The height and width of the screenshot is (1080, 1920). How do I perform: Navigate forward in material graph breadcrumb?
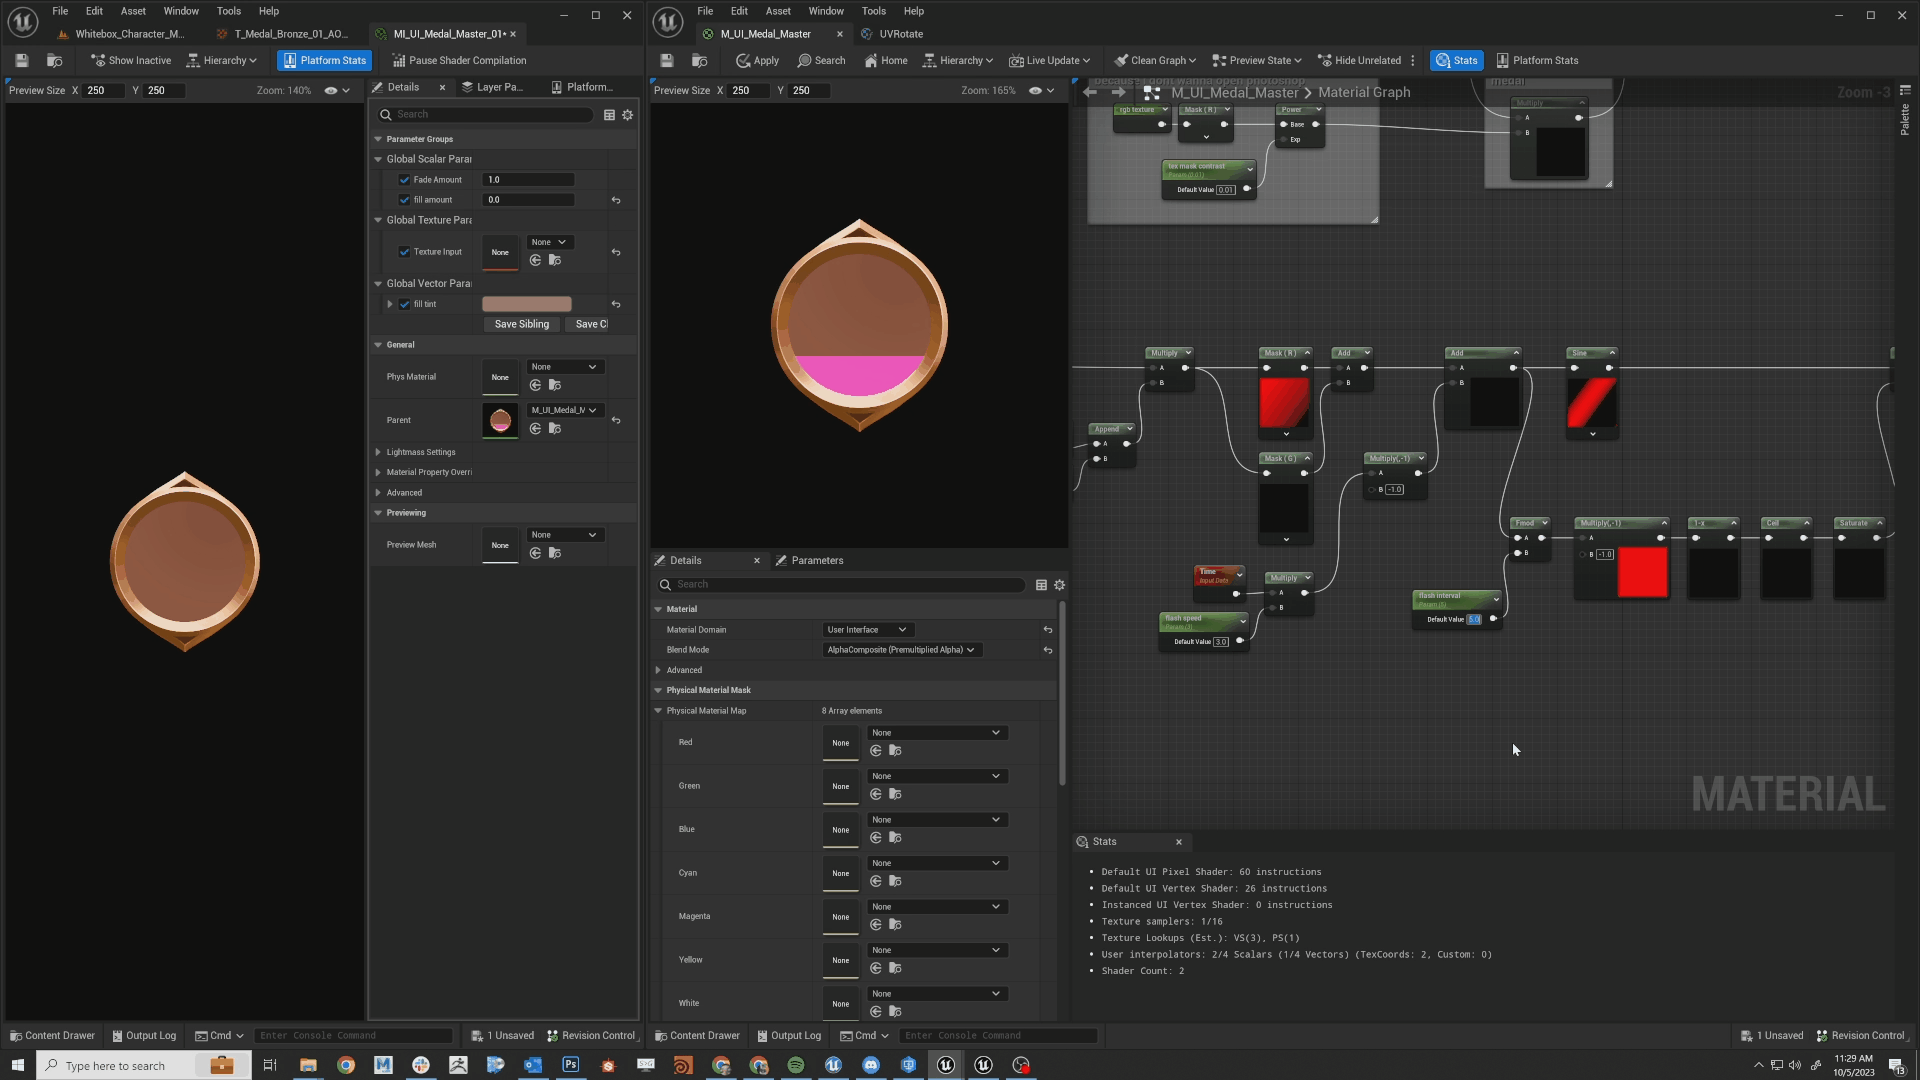[1119, 92]
